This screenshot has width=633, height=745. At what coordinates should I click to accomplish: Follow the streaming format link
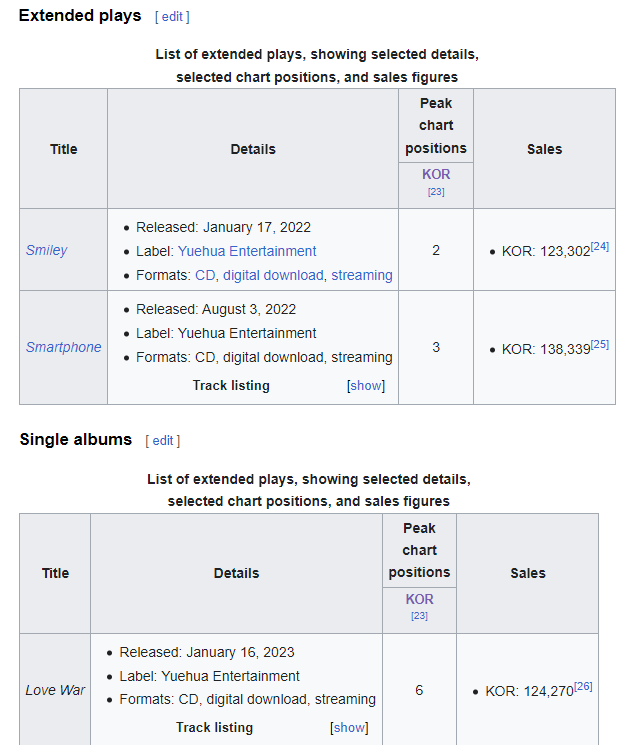pyautogui.click(x=362, y=275)
